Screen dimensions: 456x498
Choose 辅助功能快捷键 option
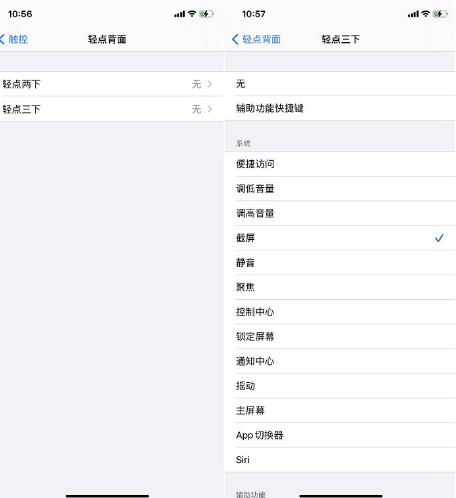(x=340, y=108)
